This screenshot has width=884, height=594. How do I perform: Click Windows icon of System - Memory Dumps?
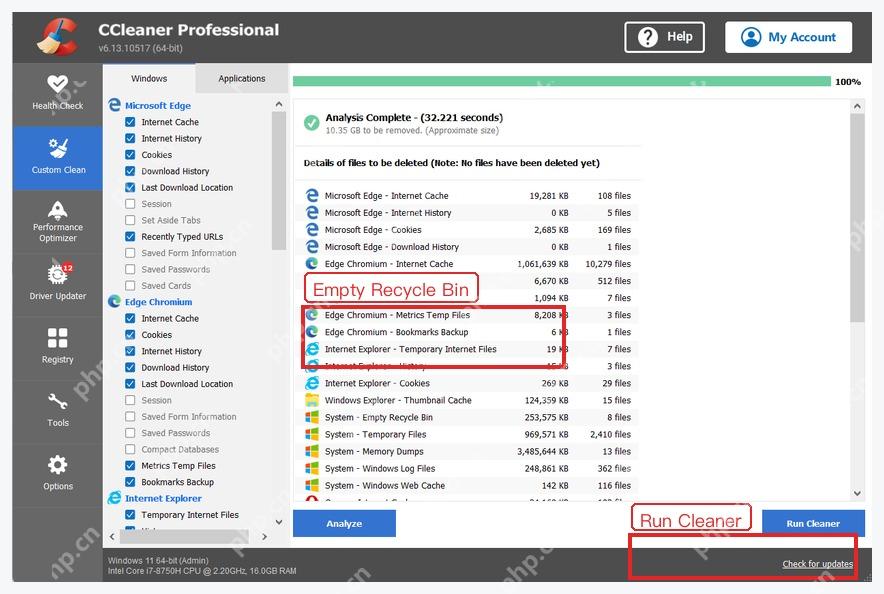312,451
